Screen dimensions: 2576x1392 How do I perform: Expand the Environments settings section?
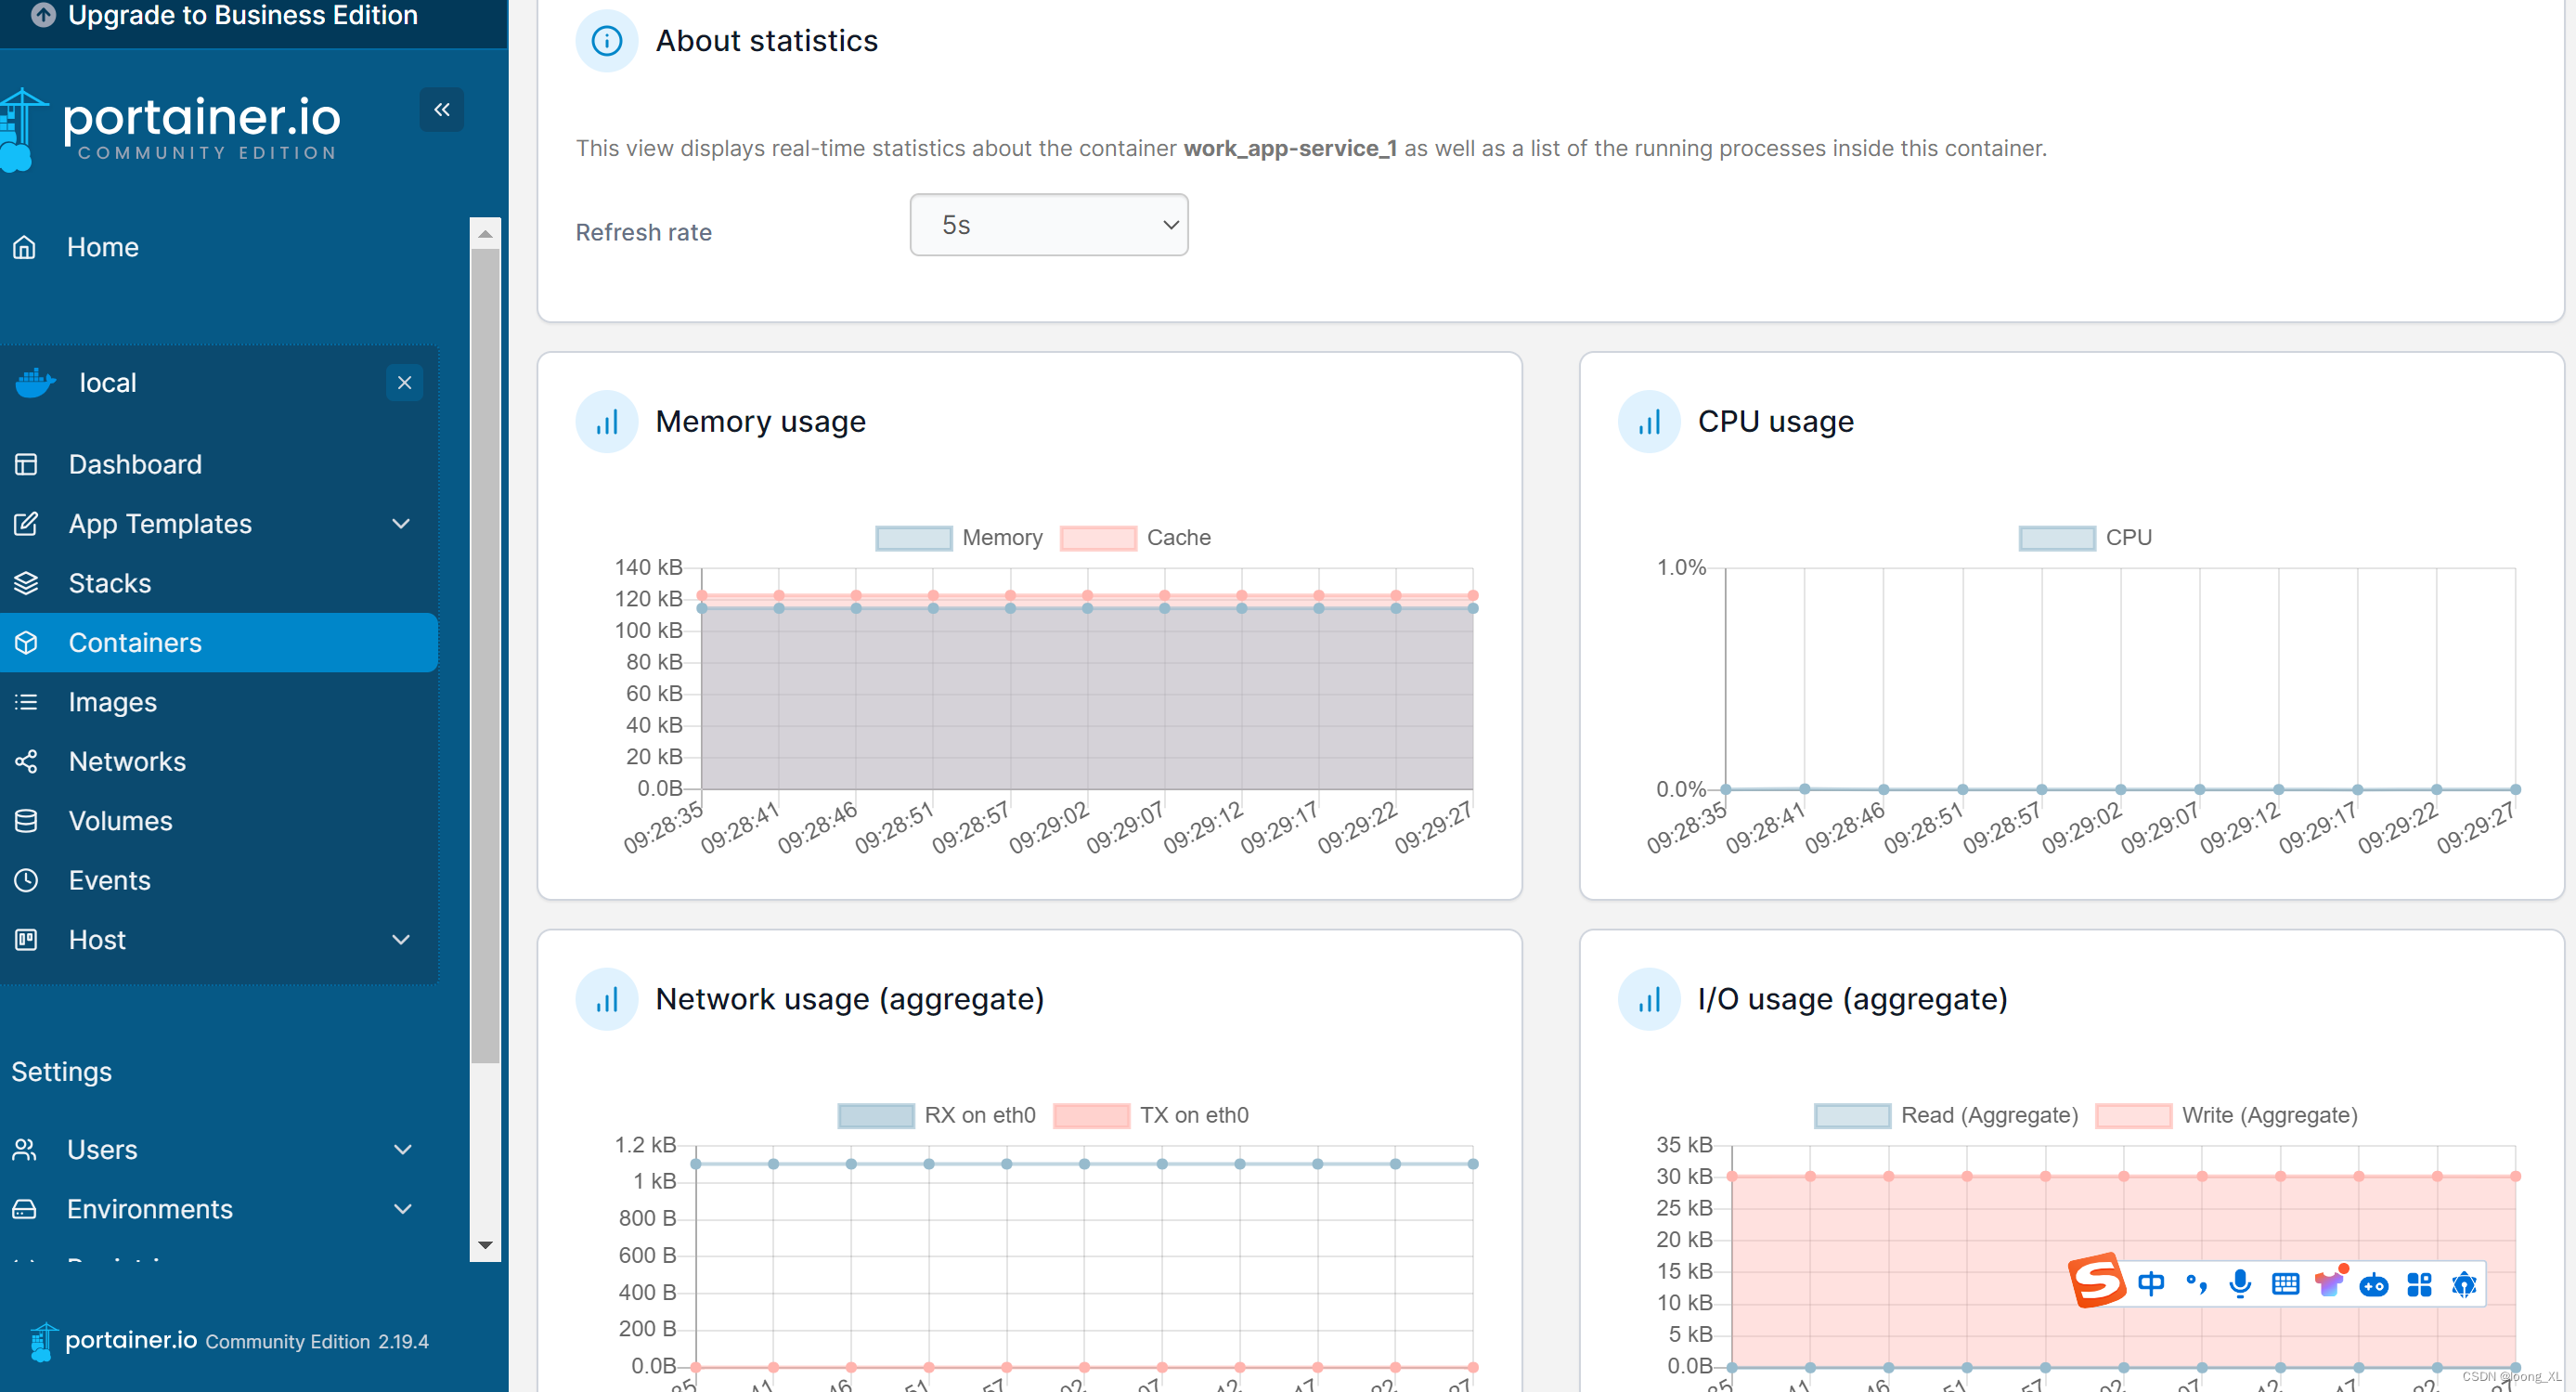point(401,1208)
